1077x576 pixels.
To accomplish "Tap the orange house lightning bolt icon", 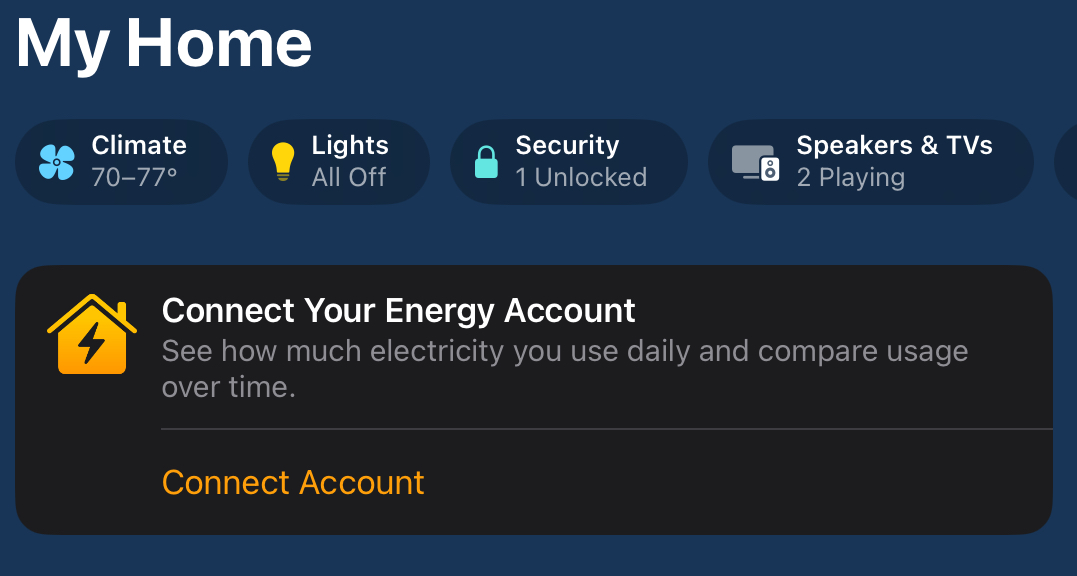I will click(92, 334).
